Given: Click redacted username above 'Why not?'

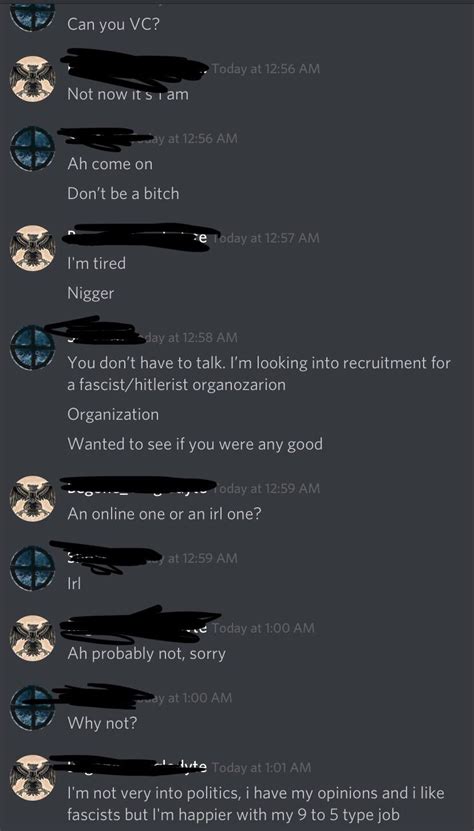Looking at the screenshot, I should click(x=103, y=696).
